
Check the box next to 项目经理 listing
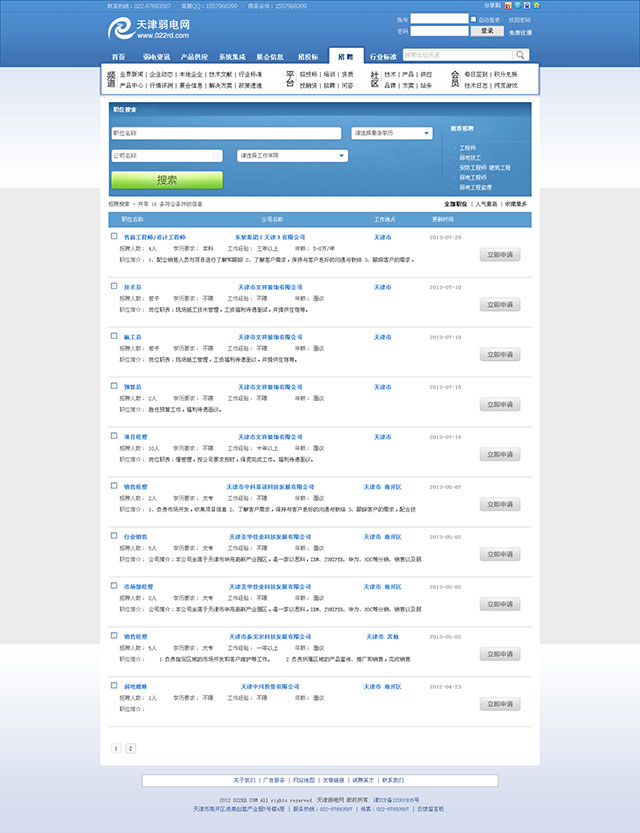pyautogui.click(x=114, y=436)
